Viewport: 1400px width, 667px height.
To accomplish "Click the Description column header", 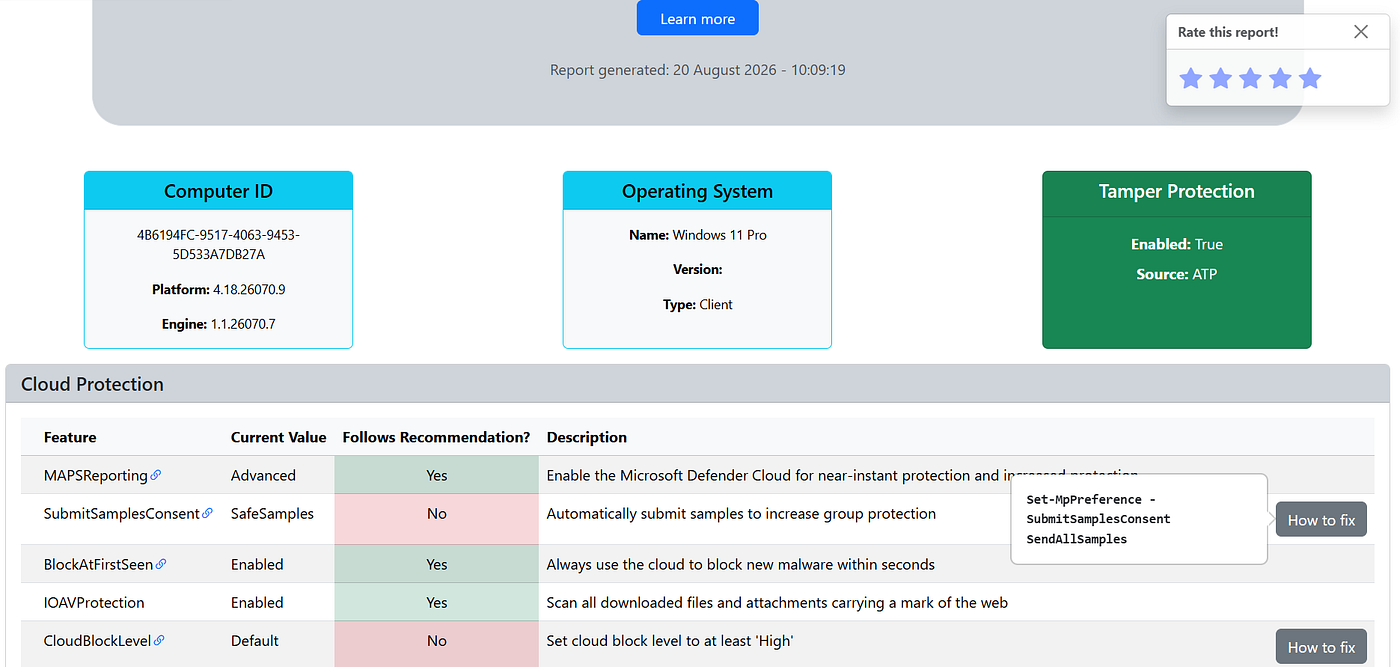I will tap(587, 437).
